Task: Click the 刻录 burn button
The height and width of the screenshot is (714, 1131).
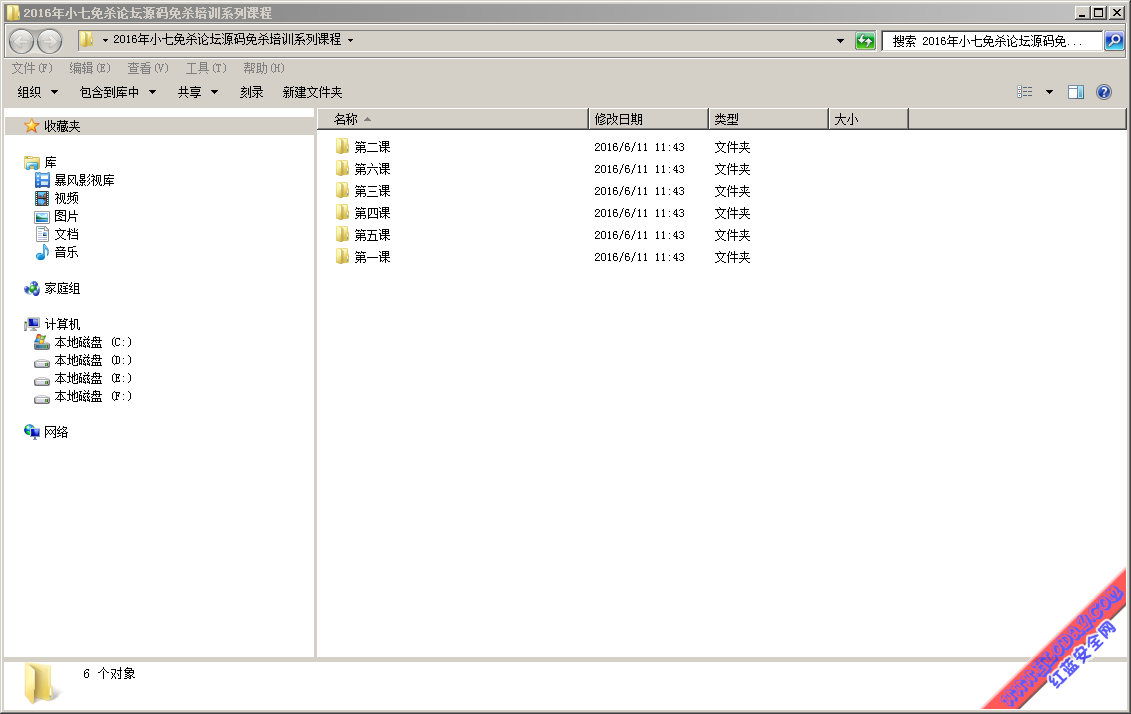Action: [x=252, y=92]
